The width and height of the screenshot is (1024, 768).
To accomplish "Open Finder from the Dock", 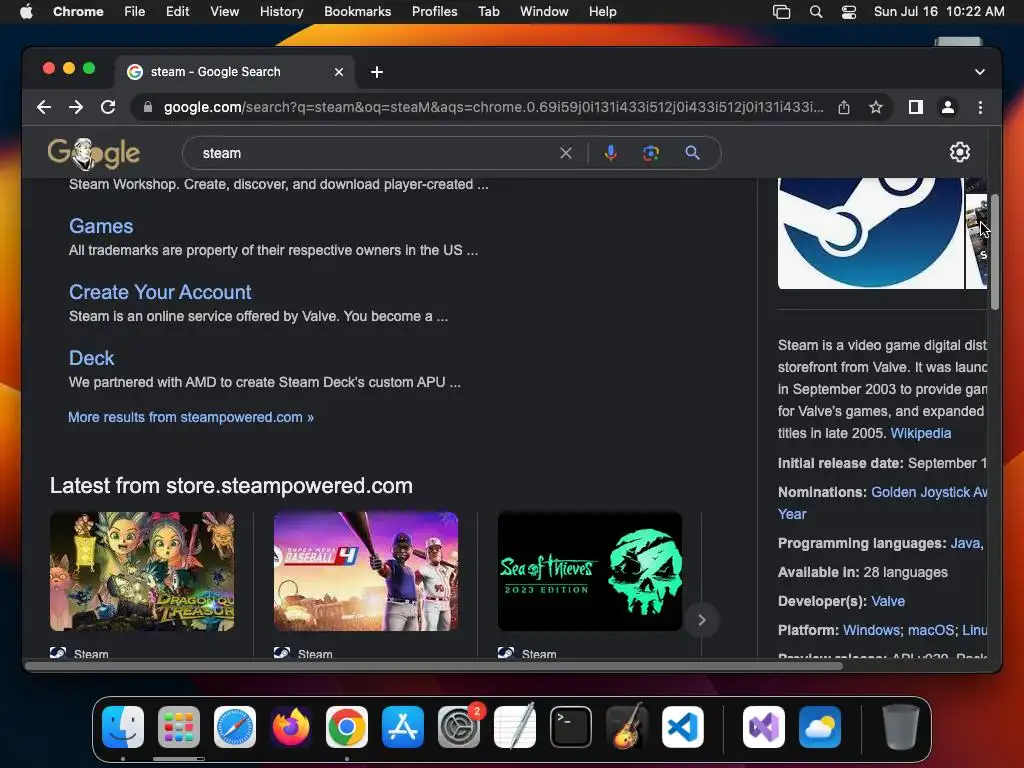I will click(123, 727).
